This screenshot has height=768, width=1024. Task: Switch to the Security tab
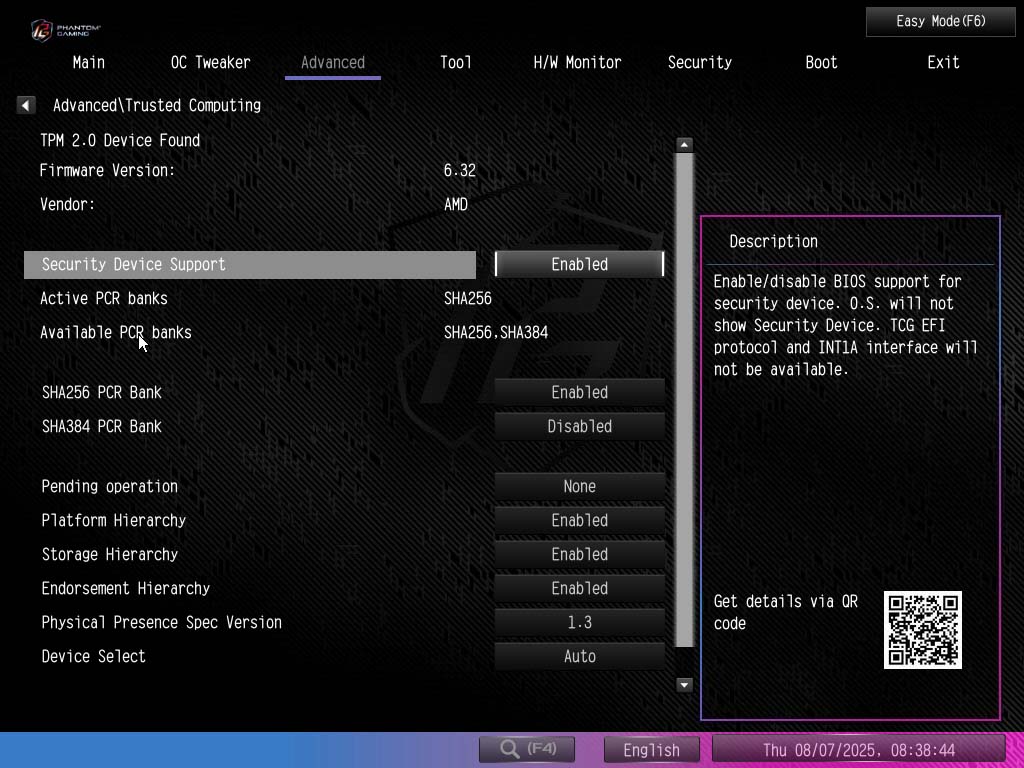tap(699, 62)
